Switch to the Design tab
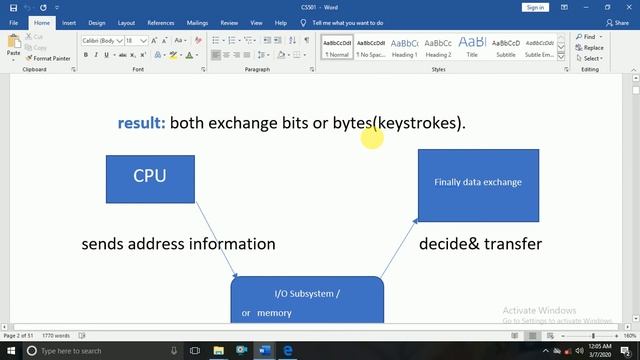The width and height of the screenshot is (640, 360). (97, 23)
